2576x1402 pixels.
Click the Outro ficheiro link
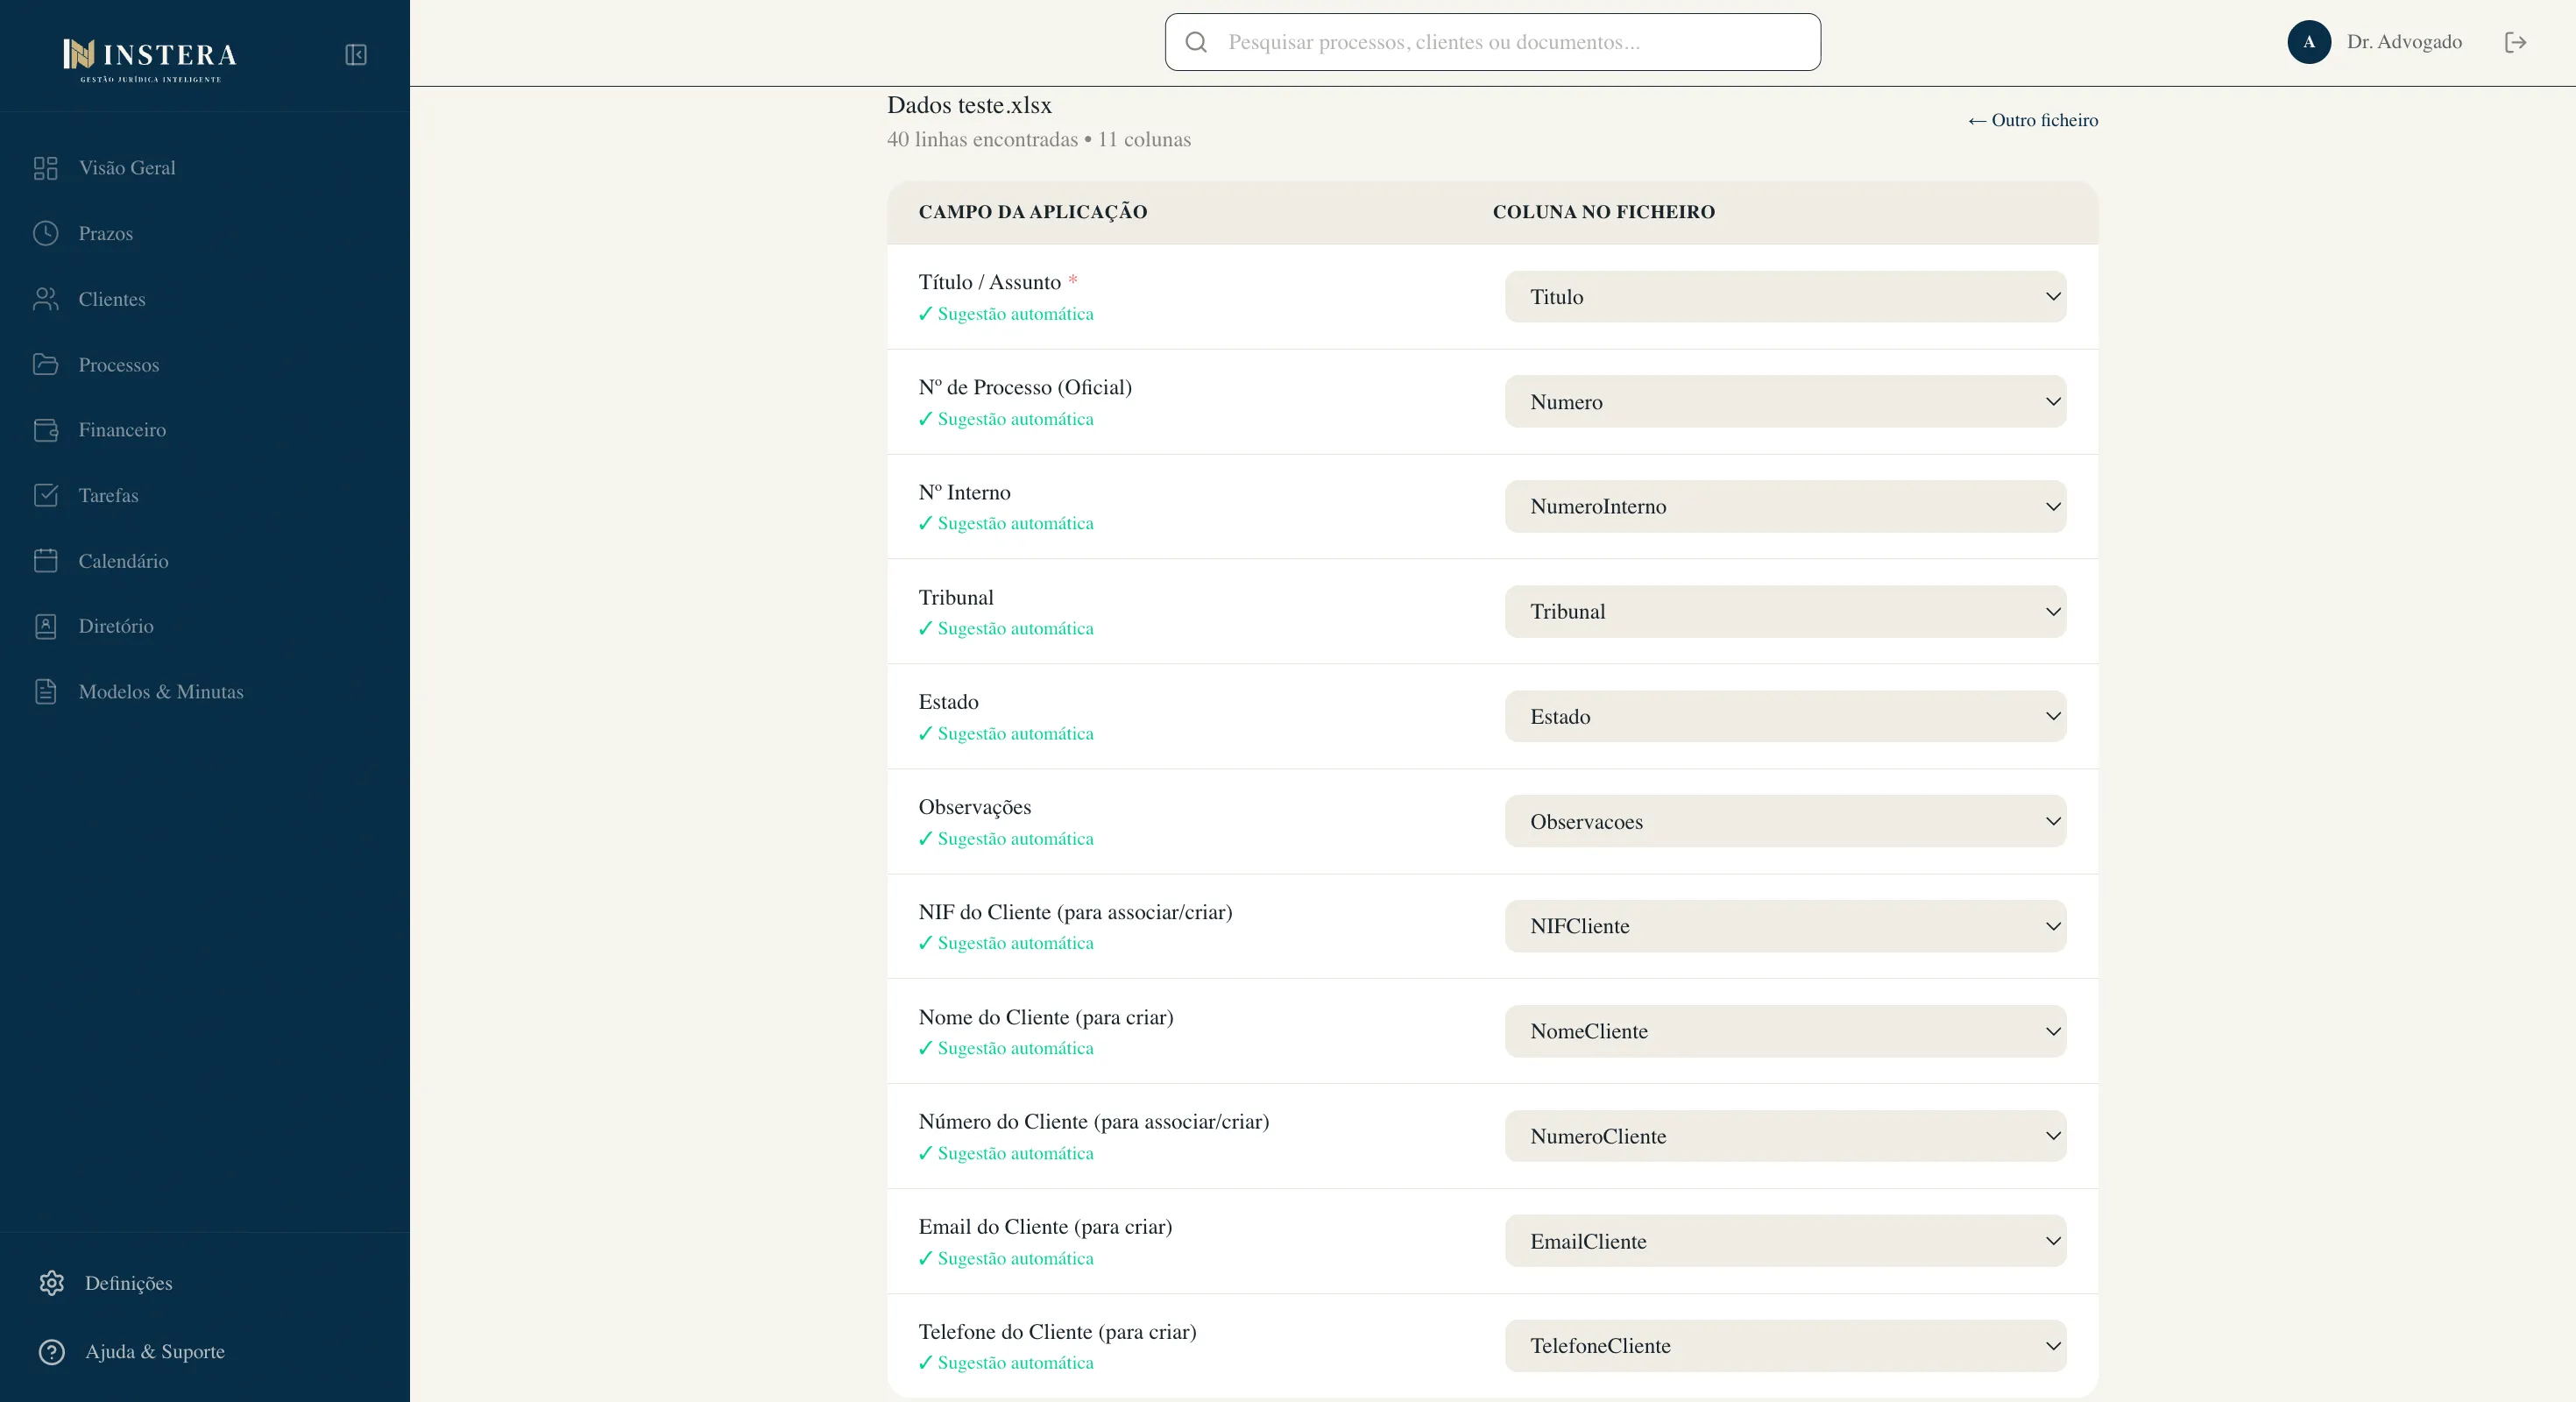(x=2033, y=120)
